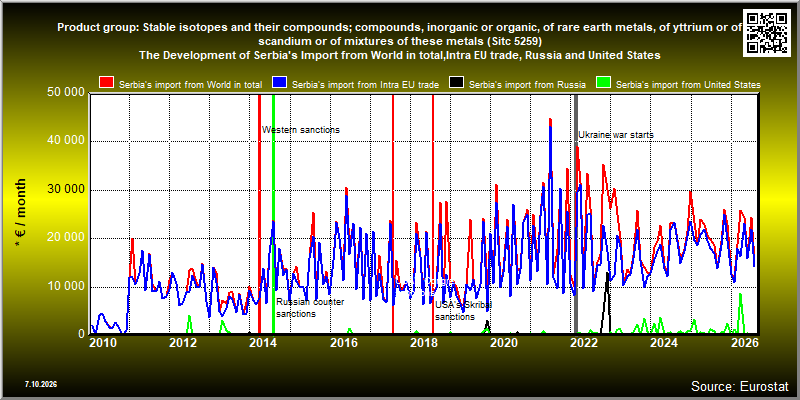Click the red vertical Skripal sanctions line
The image size is (800, 400).
coord(433,214)
